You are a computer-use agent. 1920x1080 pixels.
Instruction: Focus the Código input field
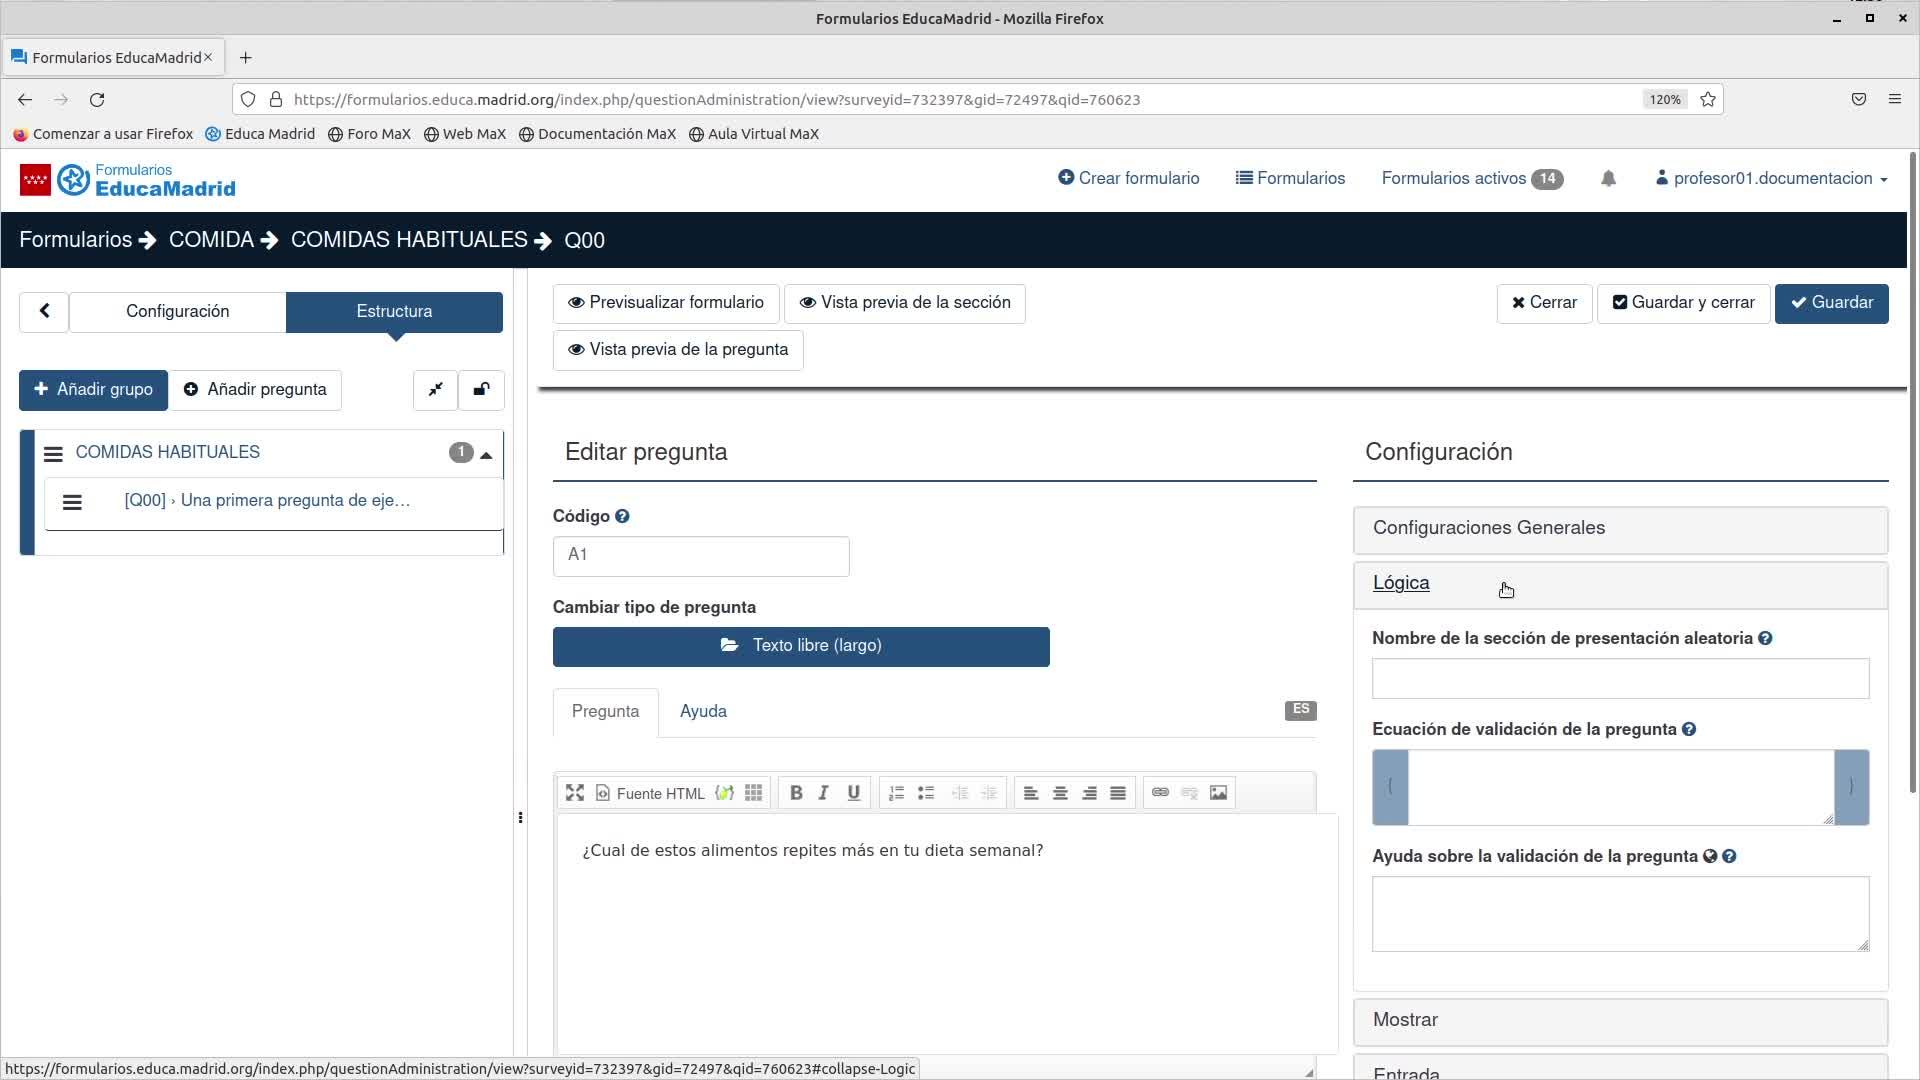click(x=701, y=556)
